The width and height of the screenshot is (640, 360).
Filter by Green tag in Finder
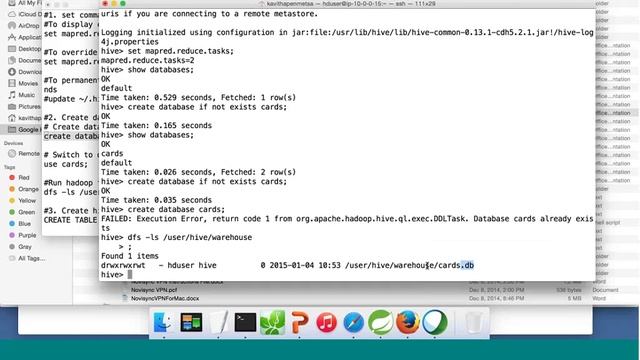22,212
